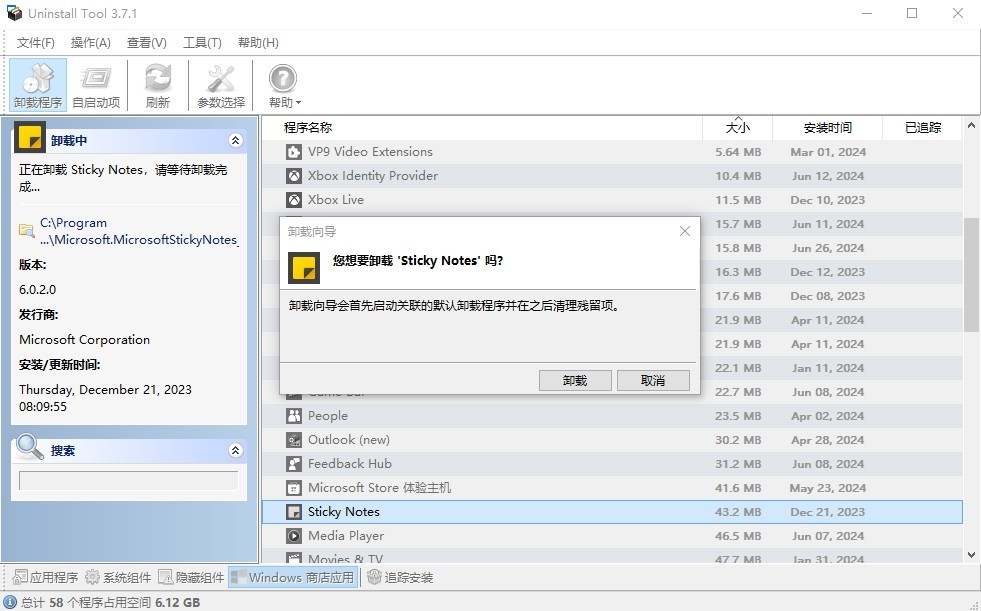Click the Microsoft Store 体验主机 icon
This screenshot has width=981, height=611.
click(x=293, y=488)
